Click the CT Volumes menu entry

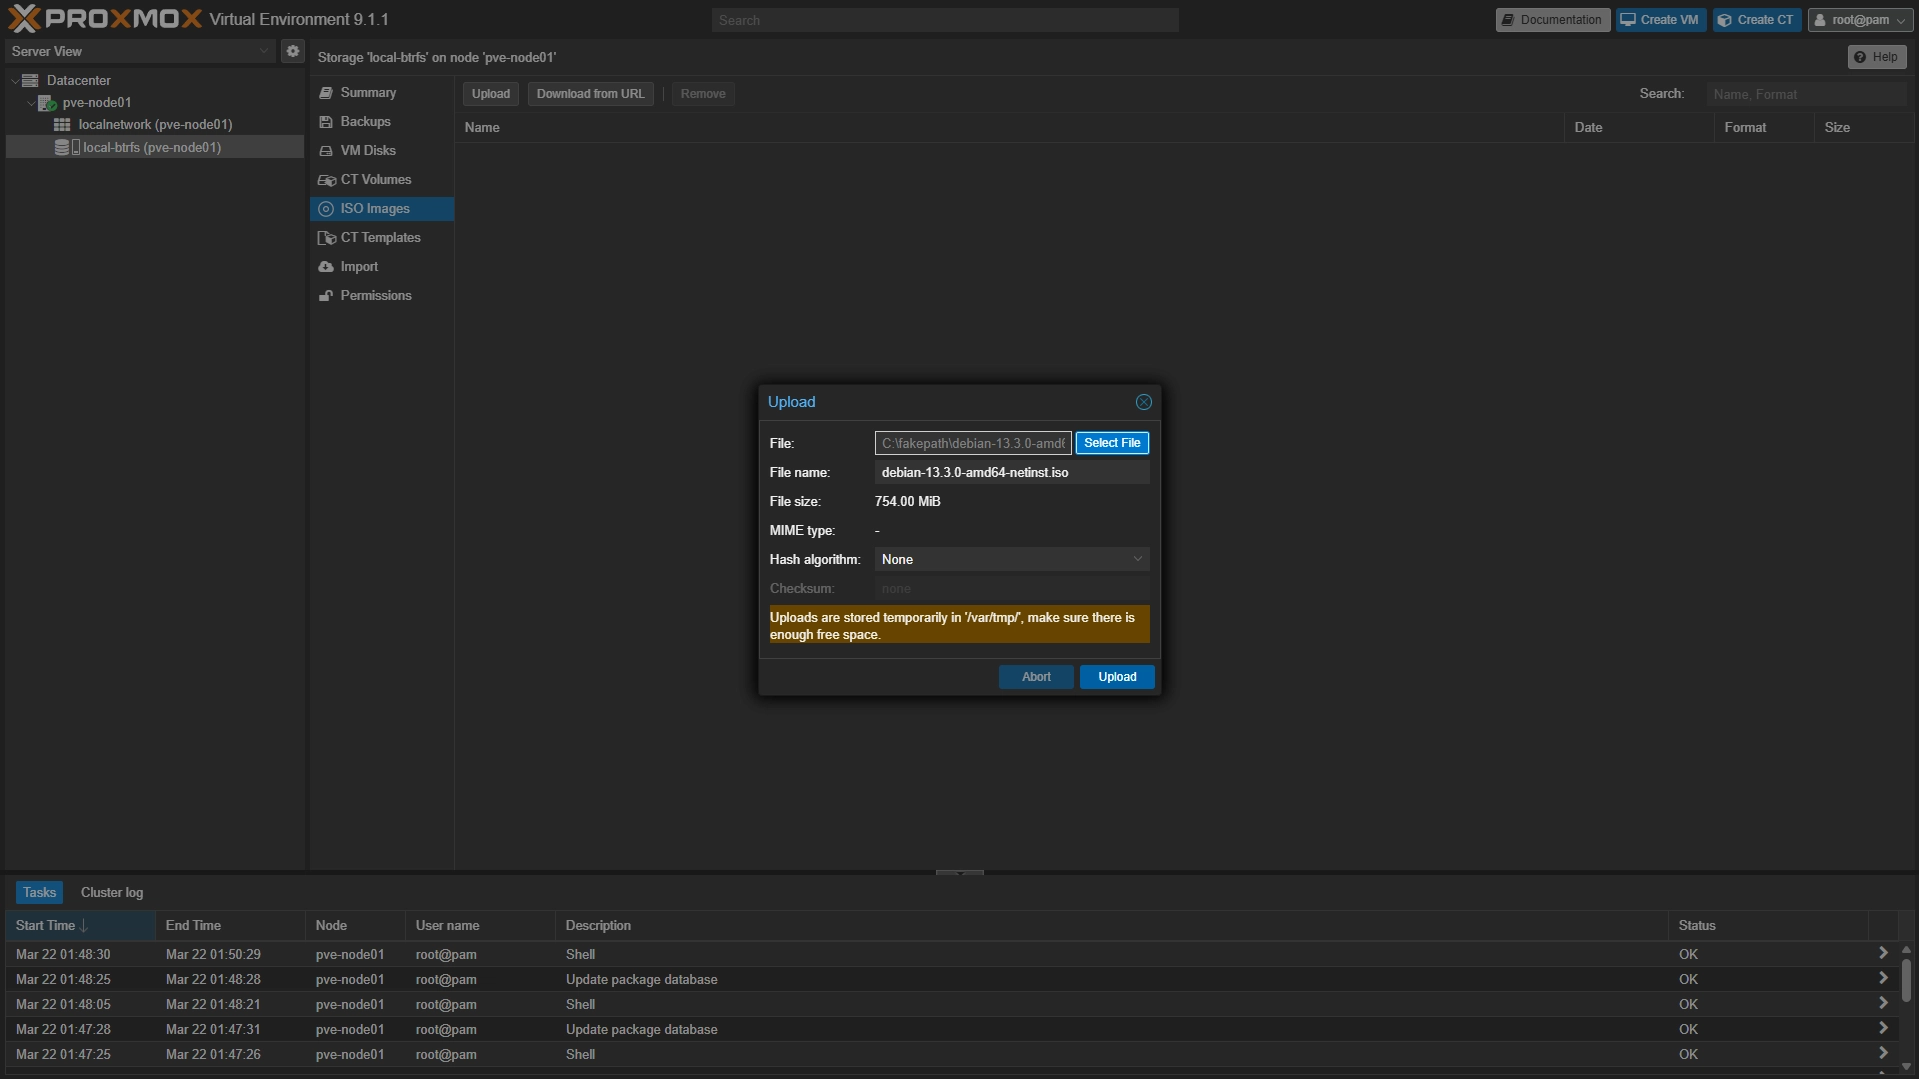[381, 180]
